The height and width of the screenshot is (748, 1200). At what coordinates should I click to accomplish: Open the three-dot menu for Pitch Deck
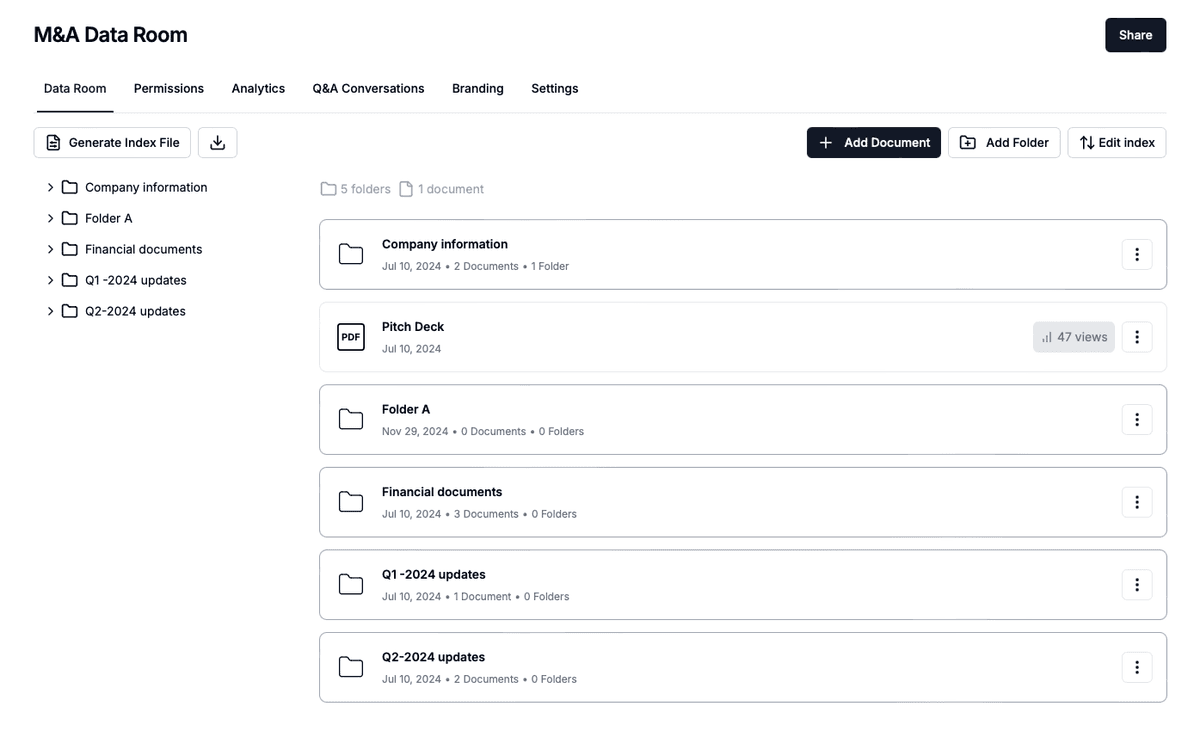1136,337
